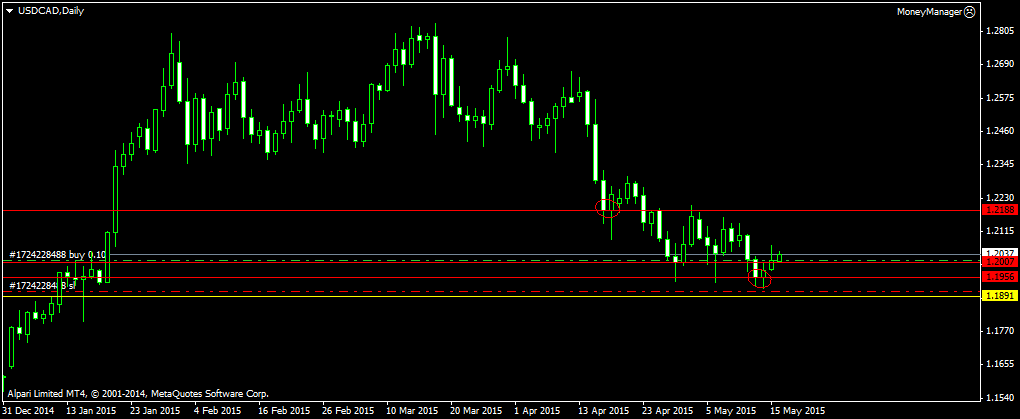Click the 1.2230 price scale value
The image size is (1020, 419).
pyautogui.click(x=1000, y=197)
